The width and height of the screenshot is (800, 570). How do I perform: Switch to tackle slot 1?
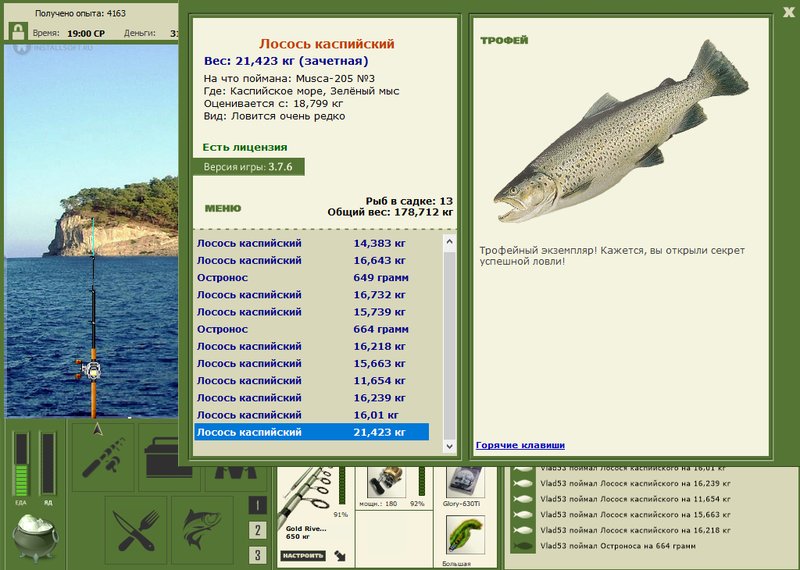coord(257,506)
